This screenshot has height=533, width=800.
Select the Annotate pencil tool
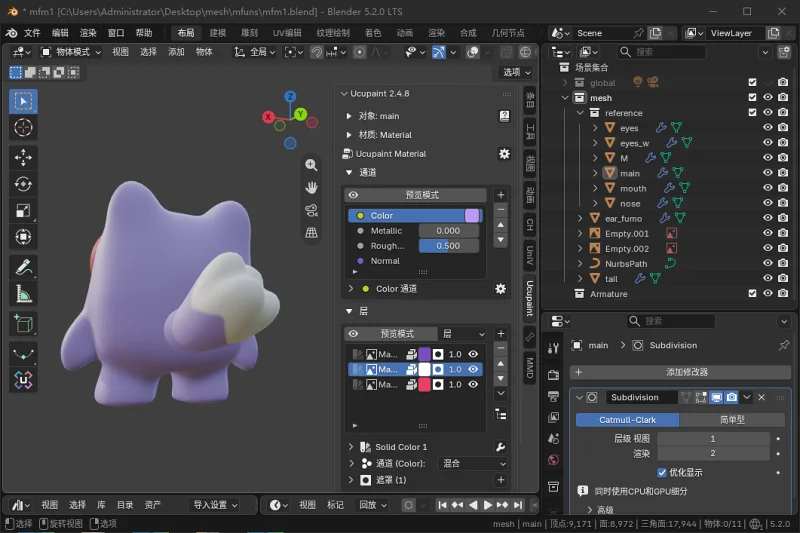23,267
